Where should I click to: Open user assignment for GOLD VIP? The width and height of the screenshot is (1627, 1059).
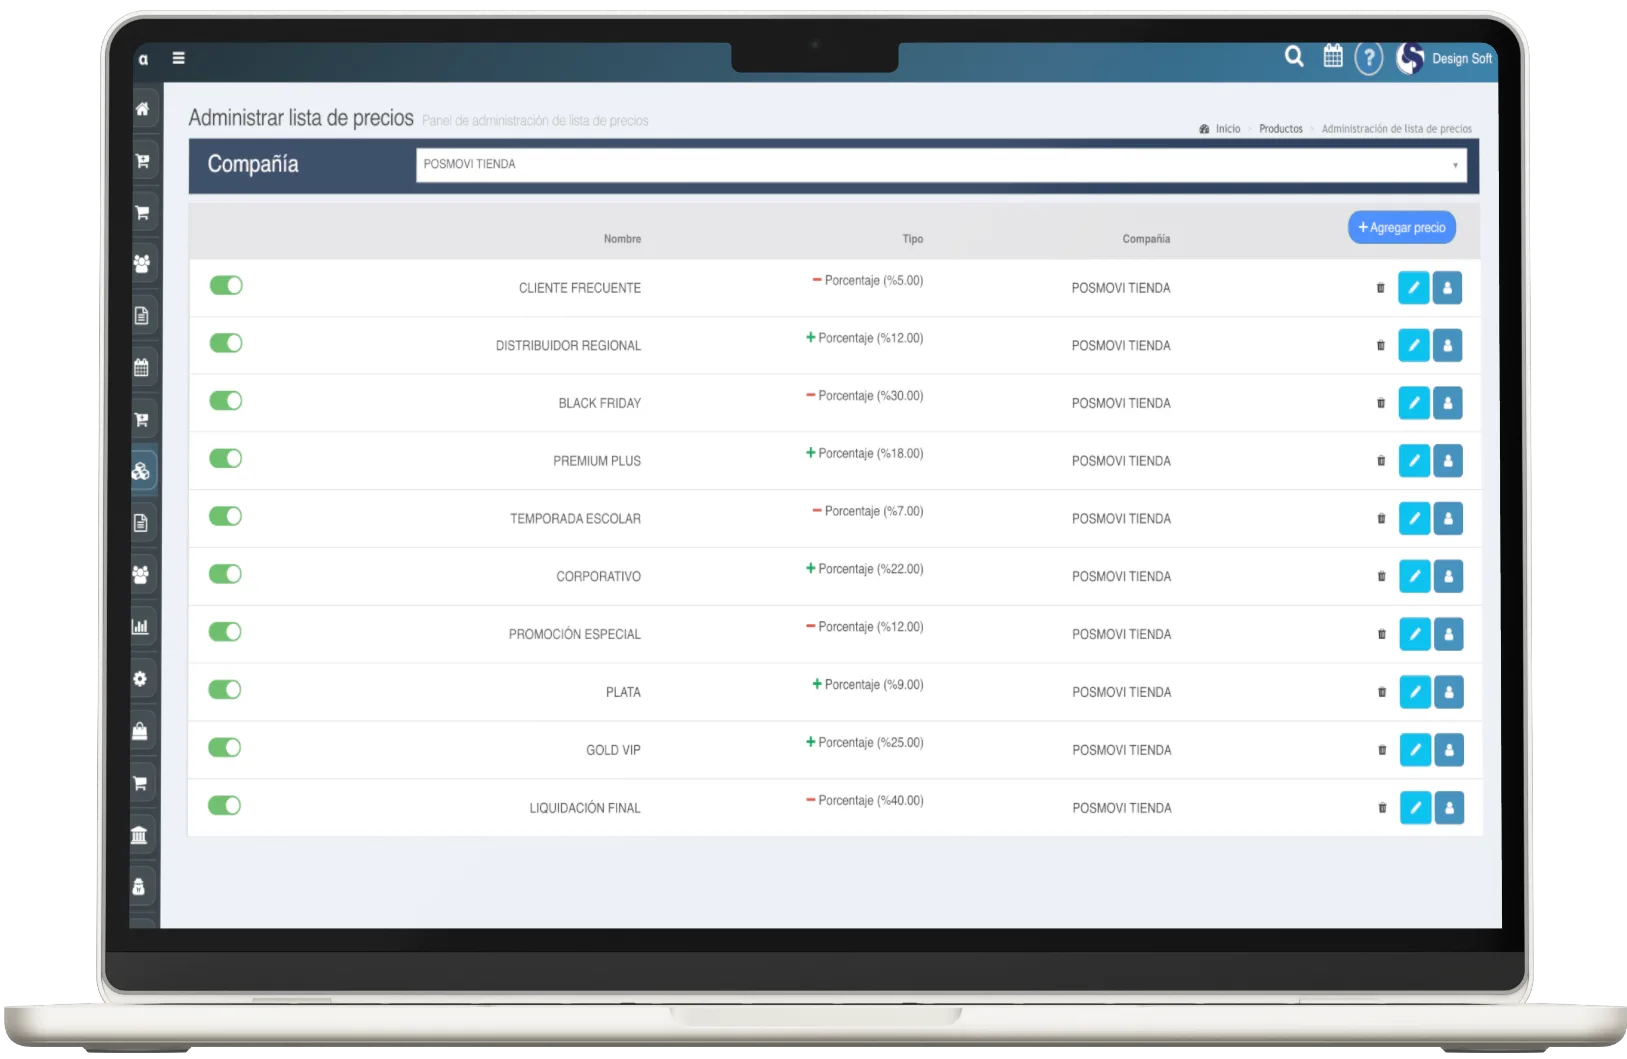click(x=1449, y=750)
